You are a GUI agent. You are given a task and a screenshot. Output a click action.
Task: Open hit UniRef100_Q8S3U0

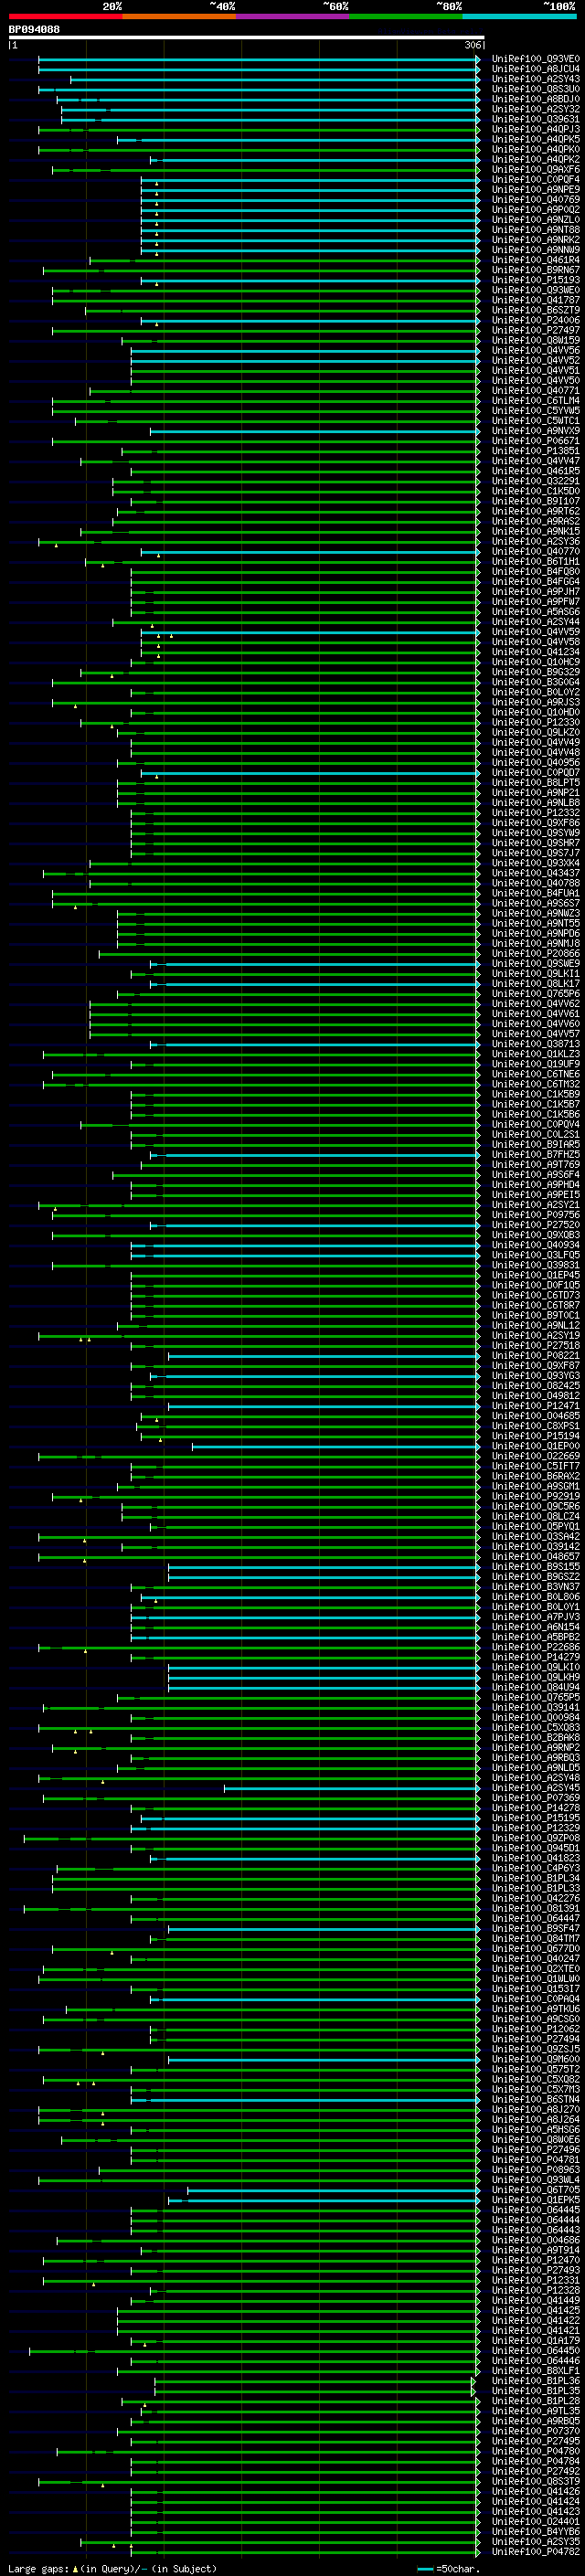click(536, 89)
